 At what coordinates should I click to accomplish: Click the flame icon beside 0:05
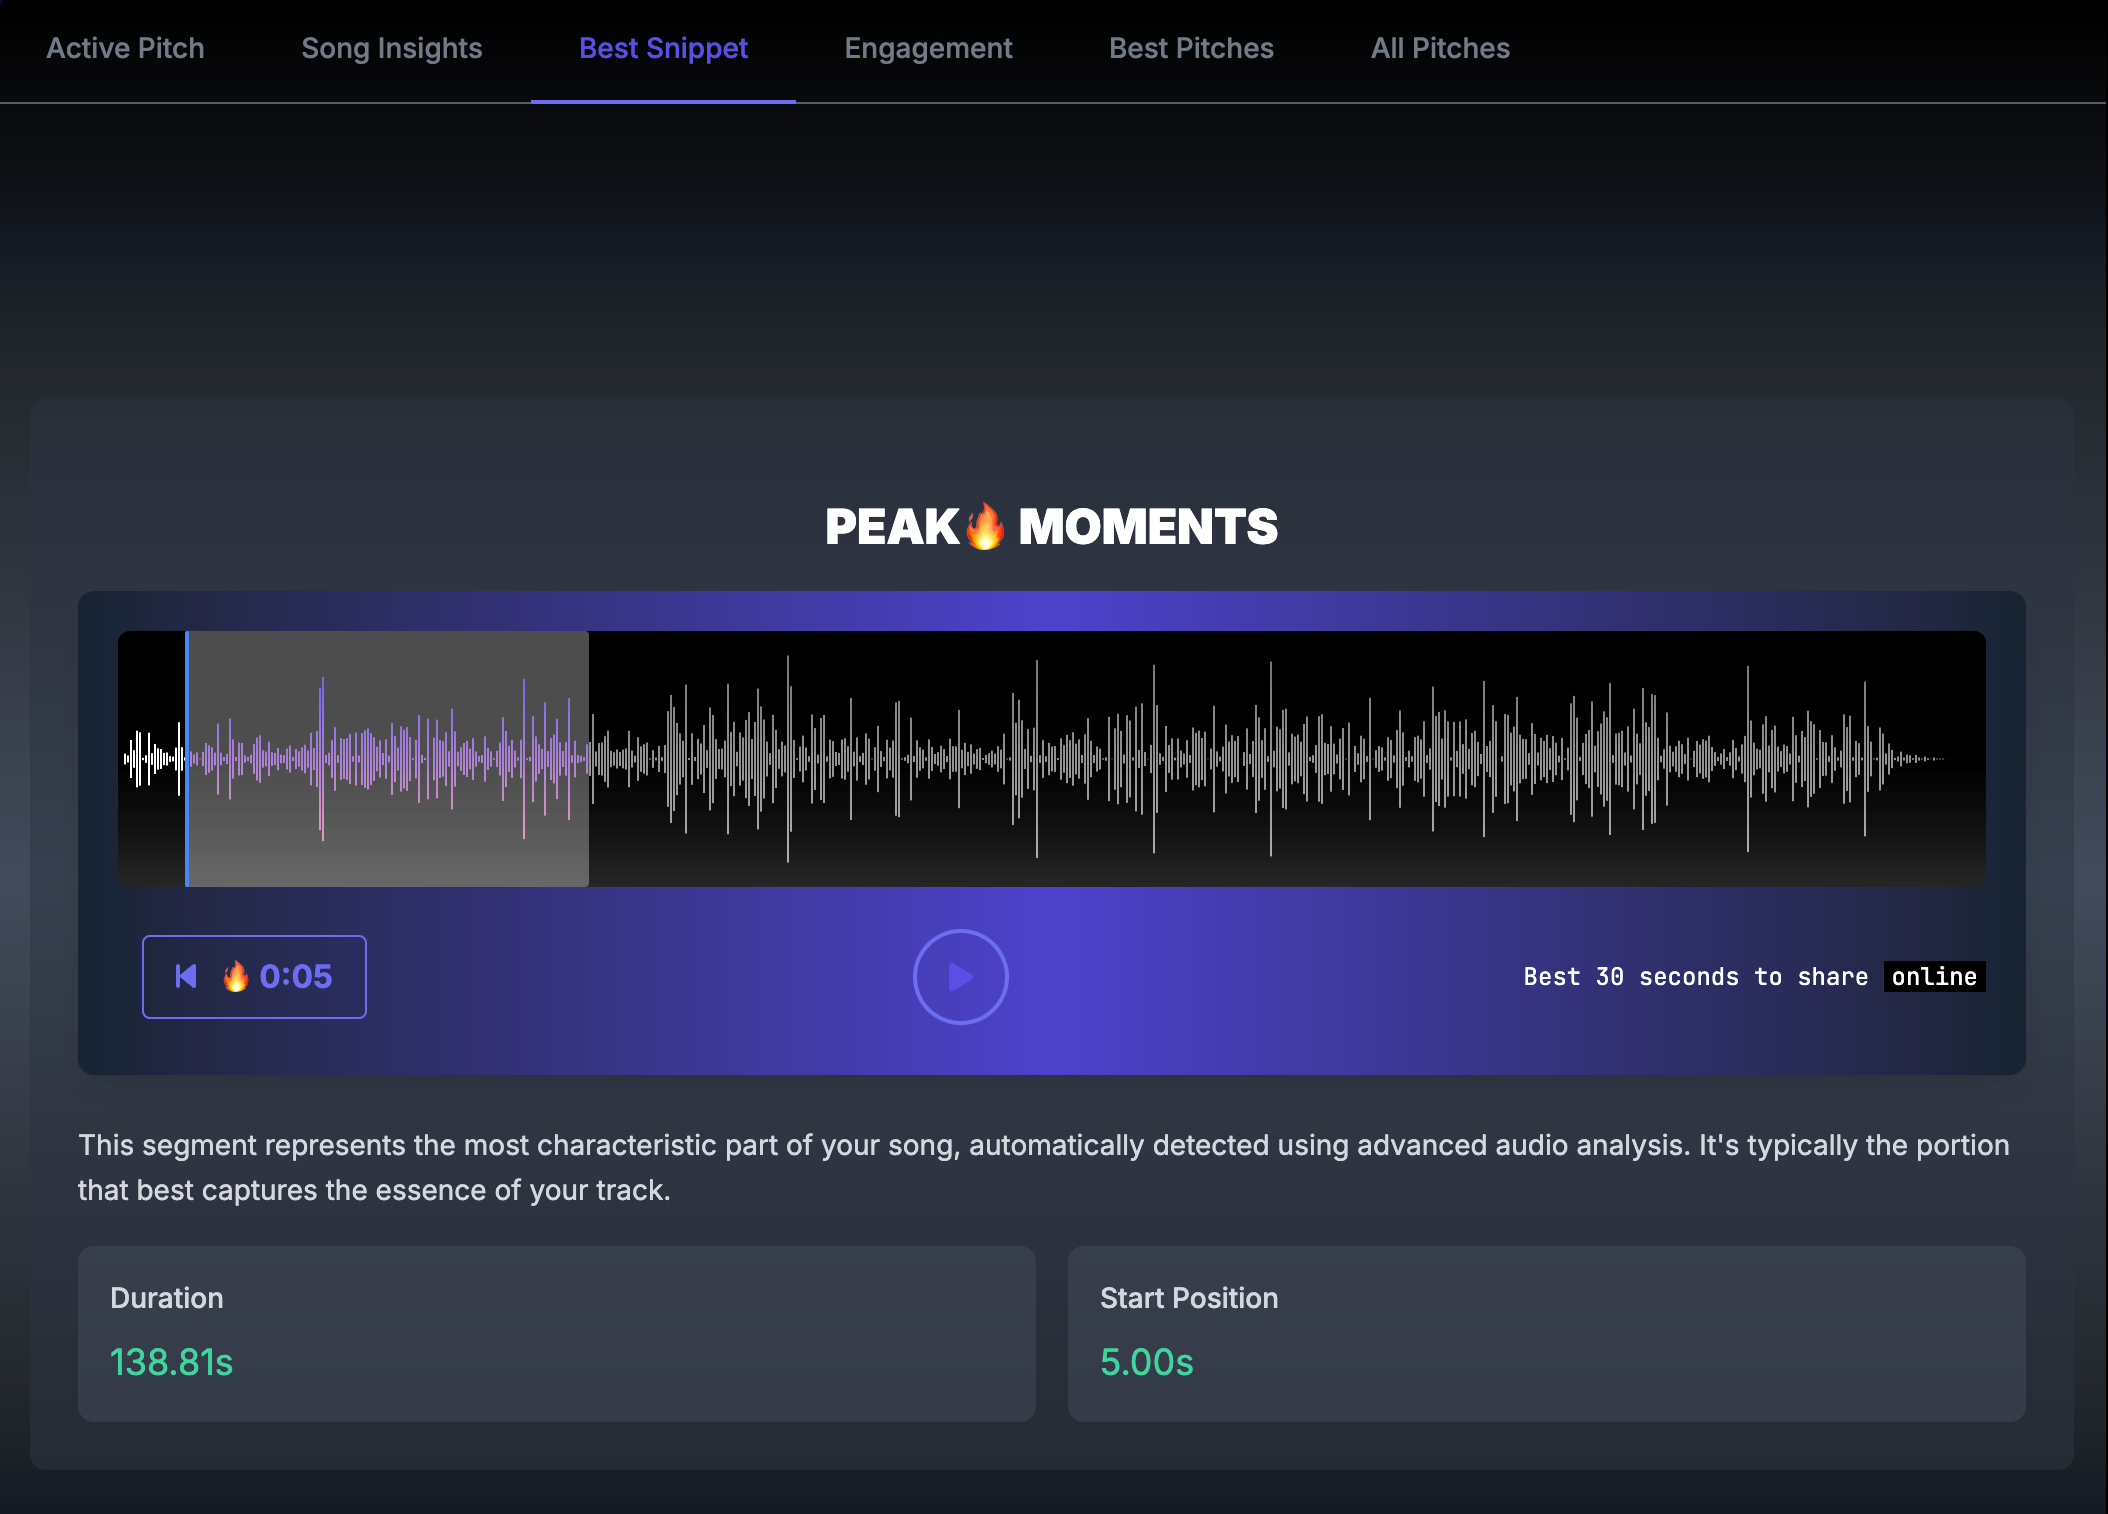point(235,976)
